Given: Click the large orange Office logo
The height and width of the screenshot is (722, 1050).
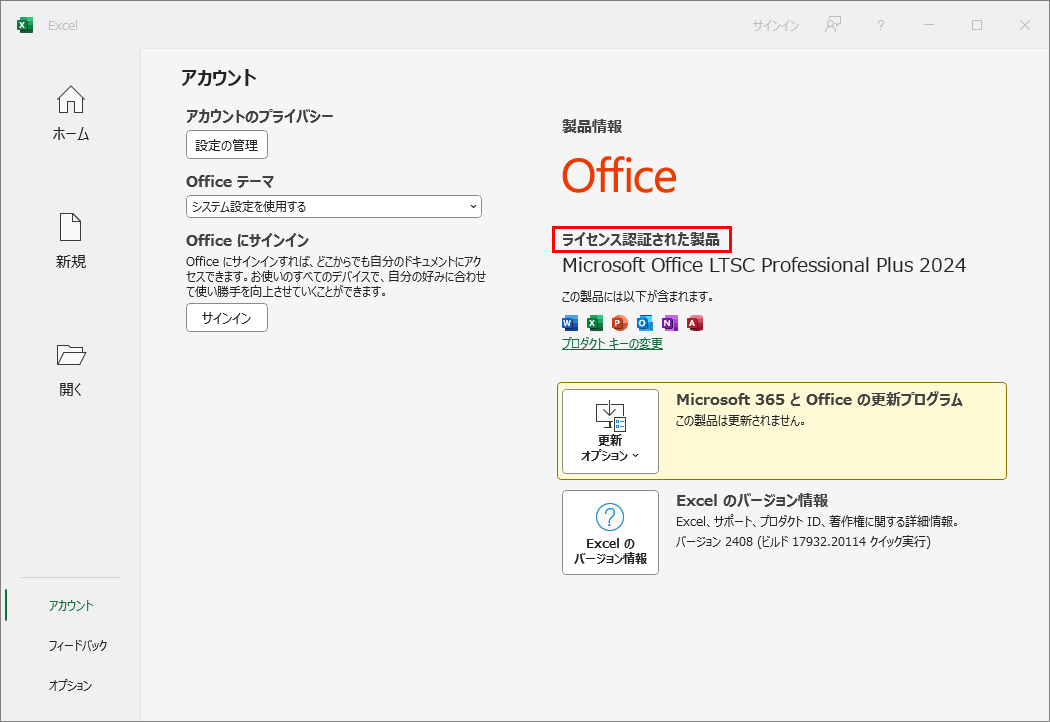Looking at the screenshot, I should click(619, 176).
